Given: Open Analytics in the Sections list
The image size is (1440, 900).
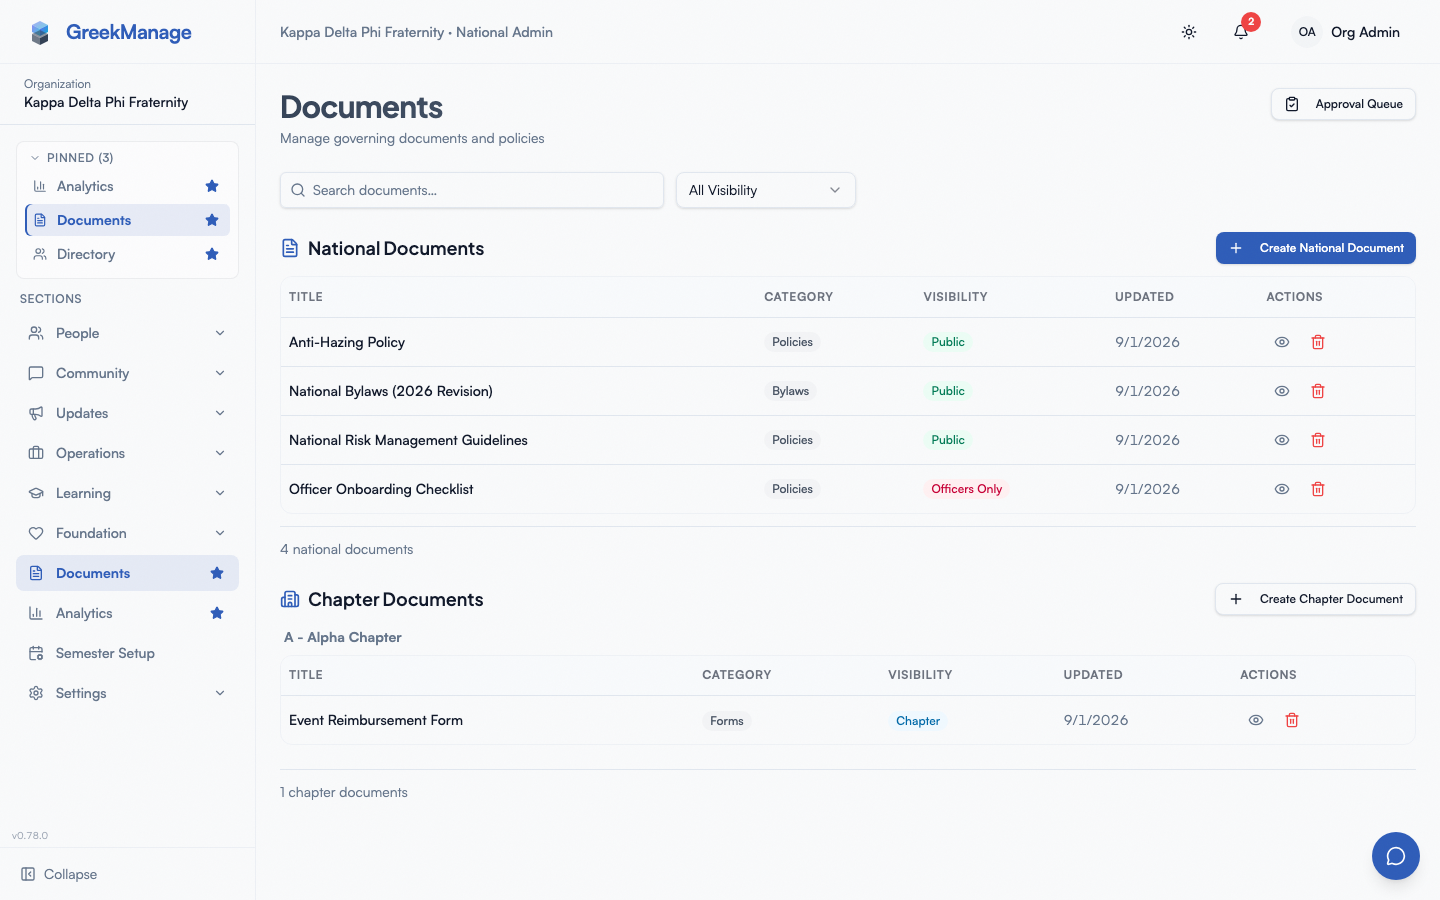Looking at the screenshot, I should tap(127, 613).
